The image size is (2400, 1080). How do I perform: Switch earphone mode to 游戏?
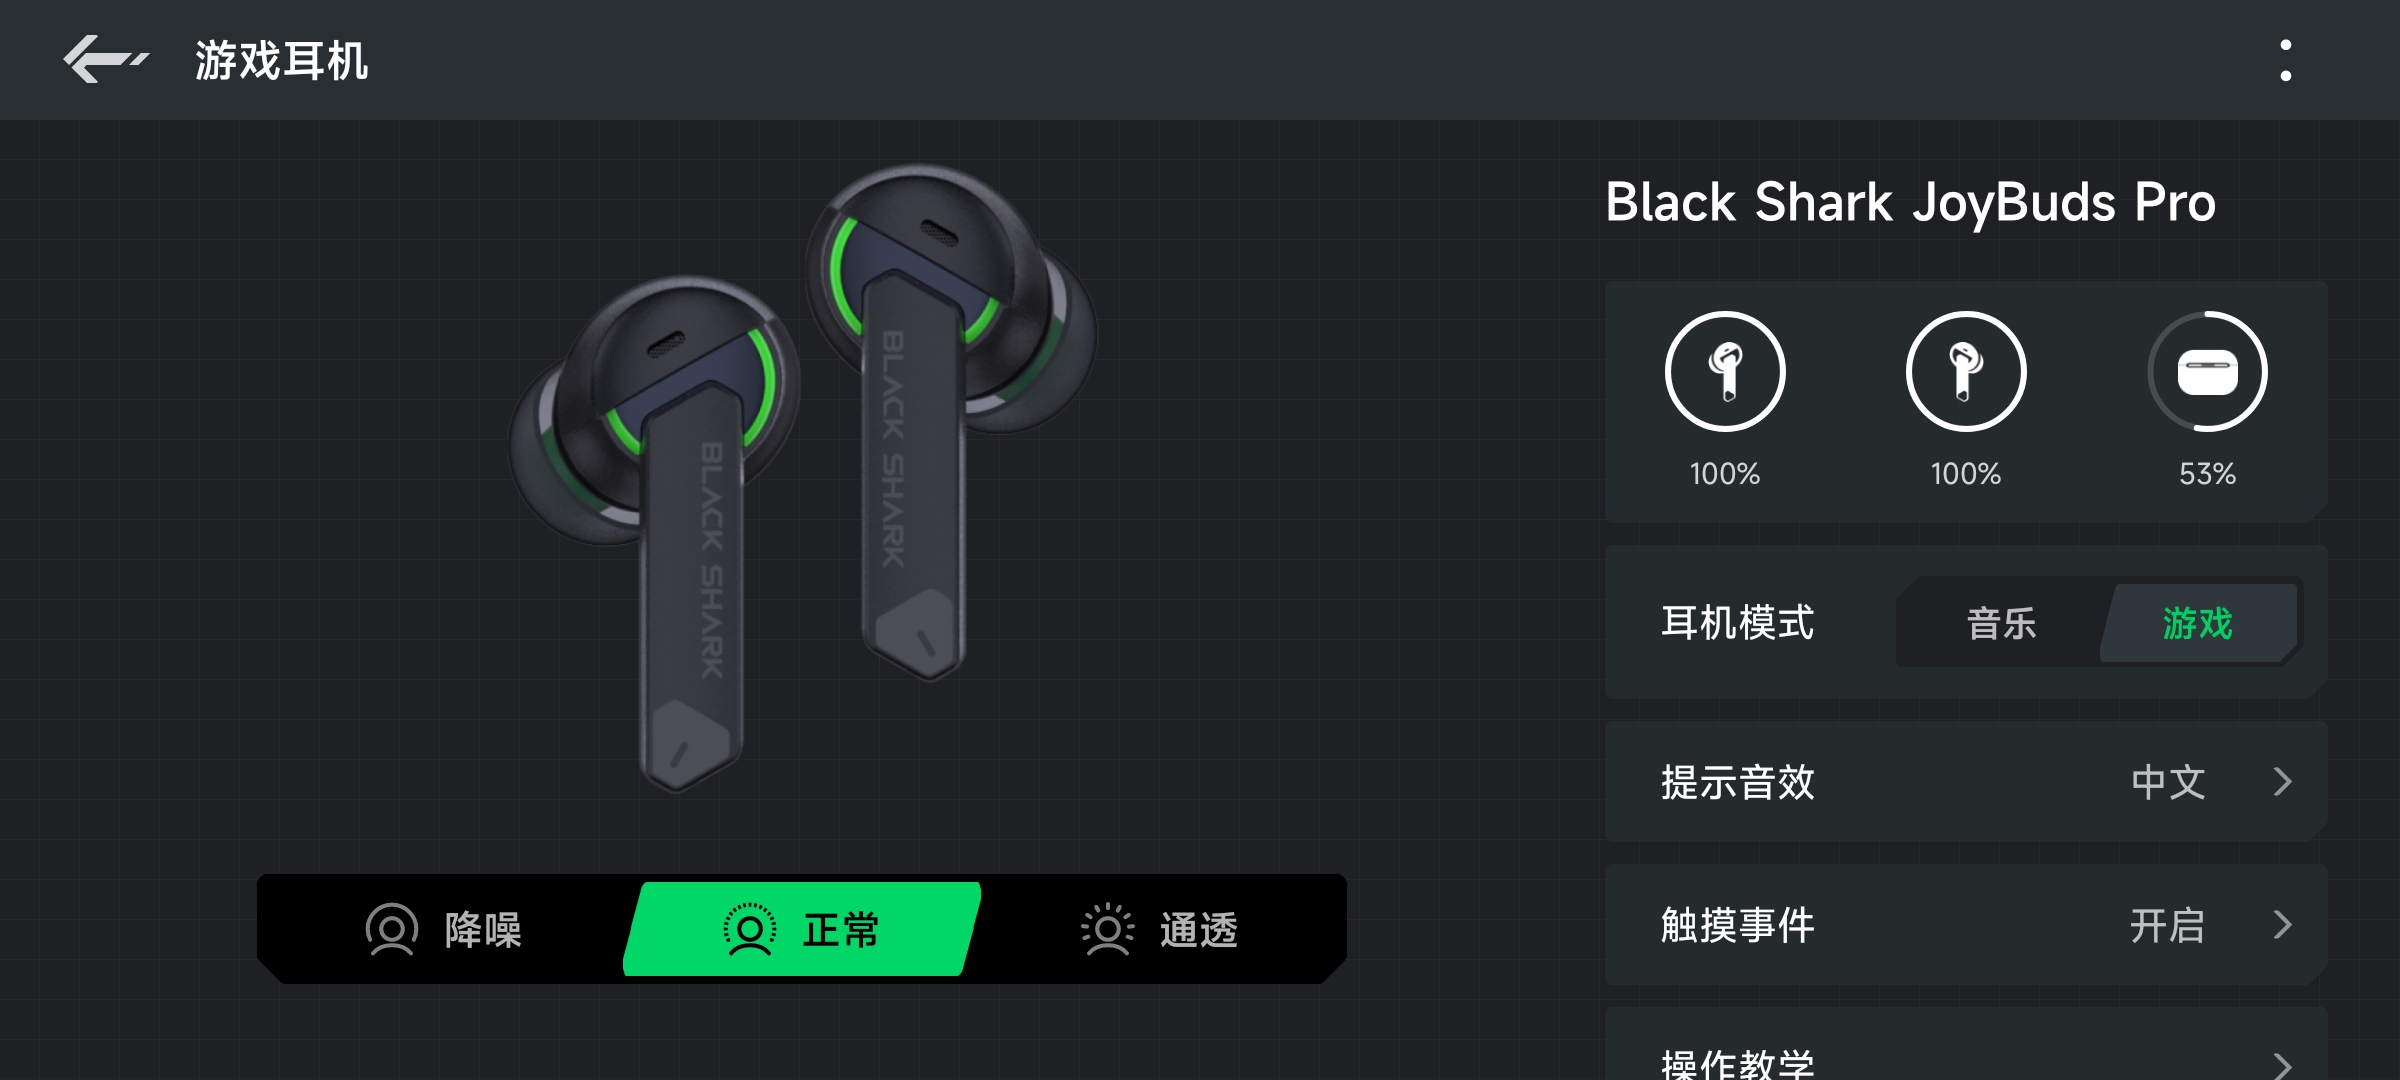click(2198, 623)
